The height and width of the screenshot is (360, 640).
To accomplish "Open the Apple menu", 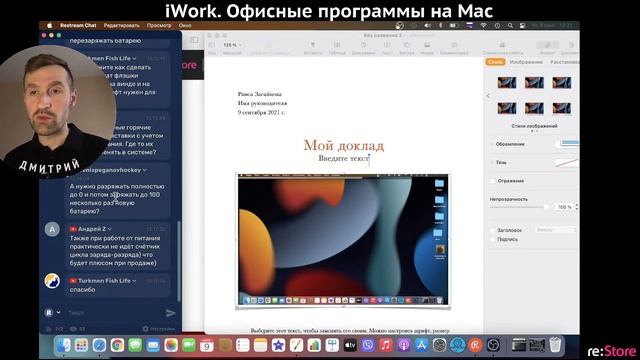I will (x=50, y=25).
